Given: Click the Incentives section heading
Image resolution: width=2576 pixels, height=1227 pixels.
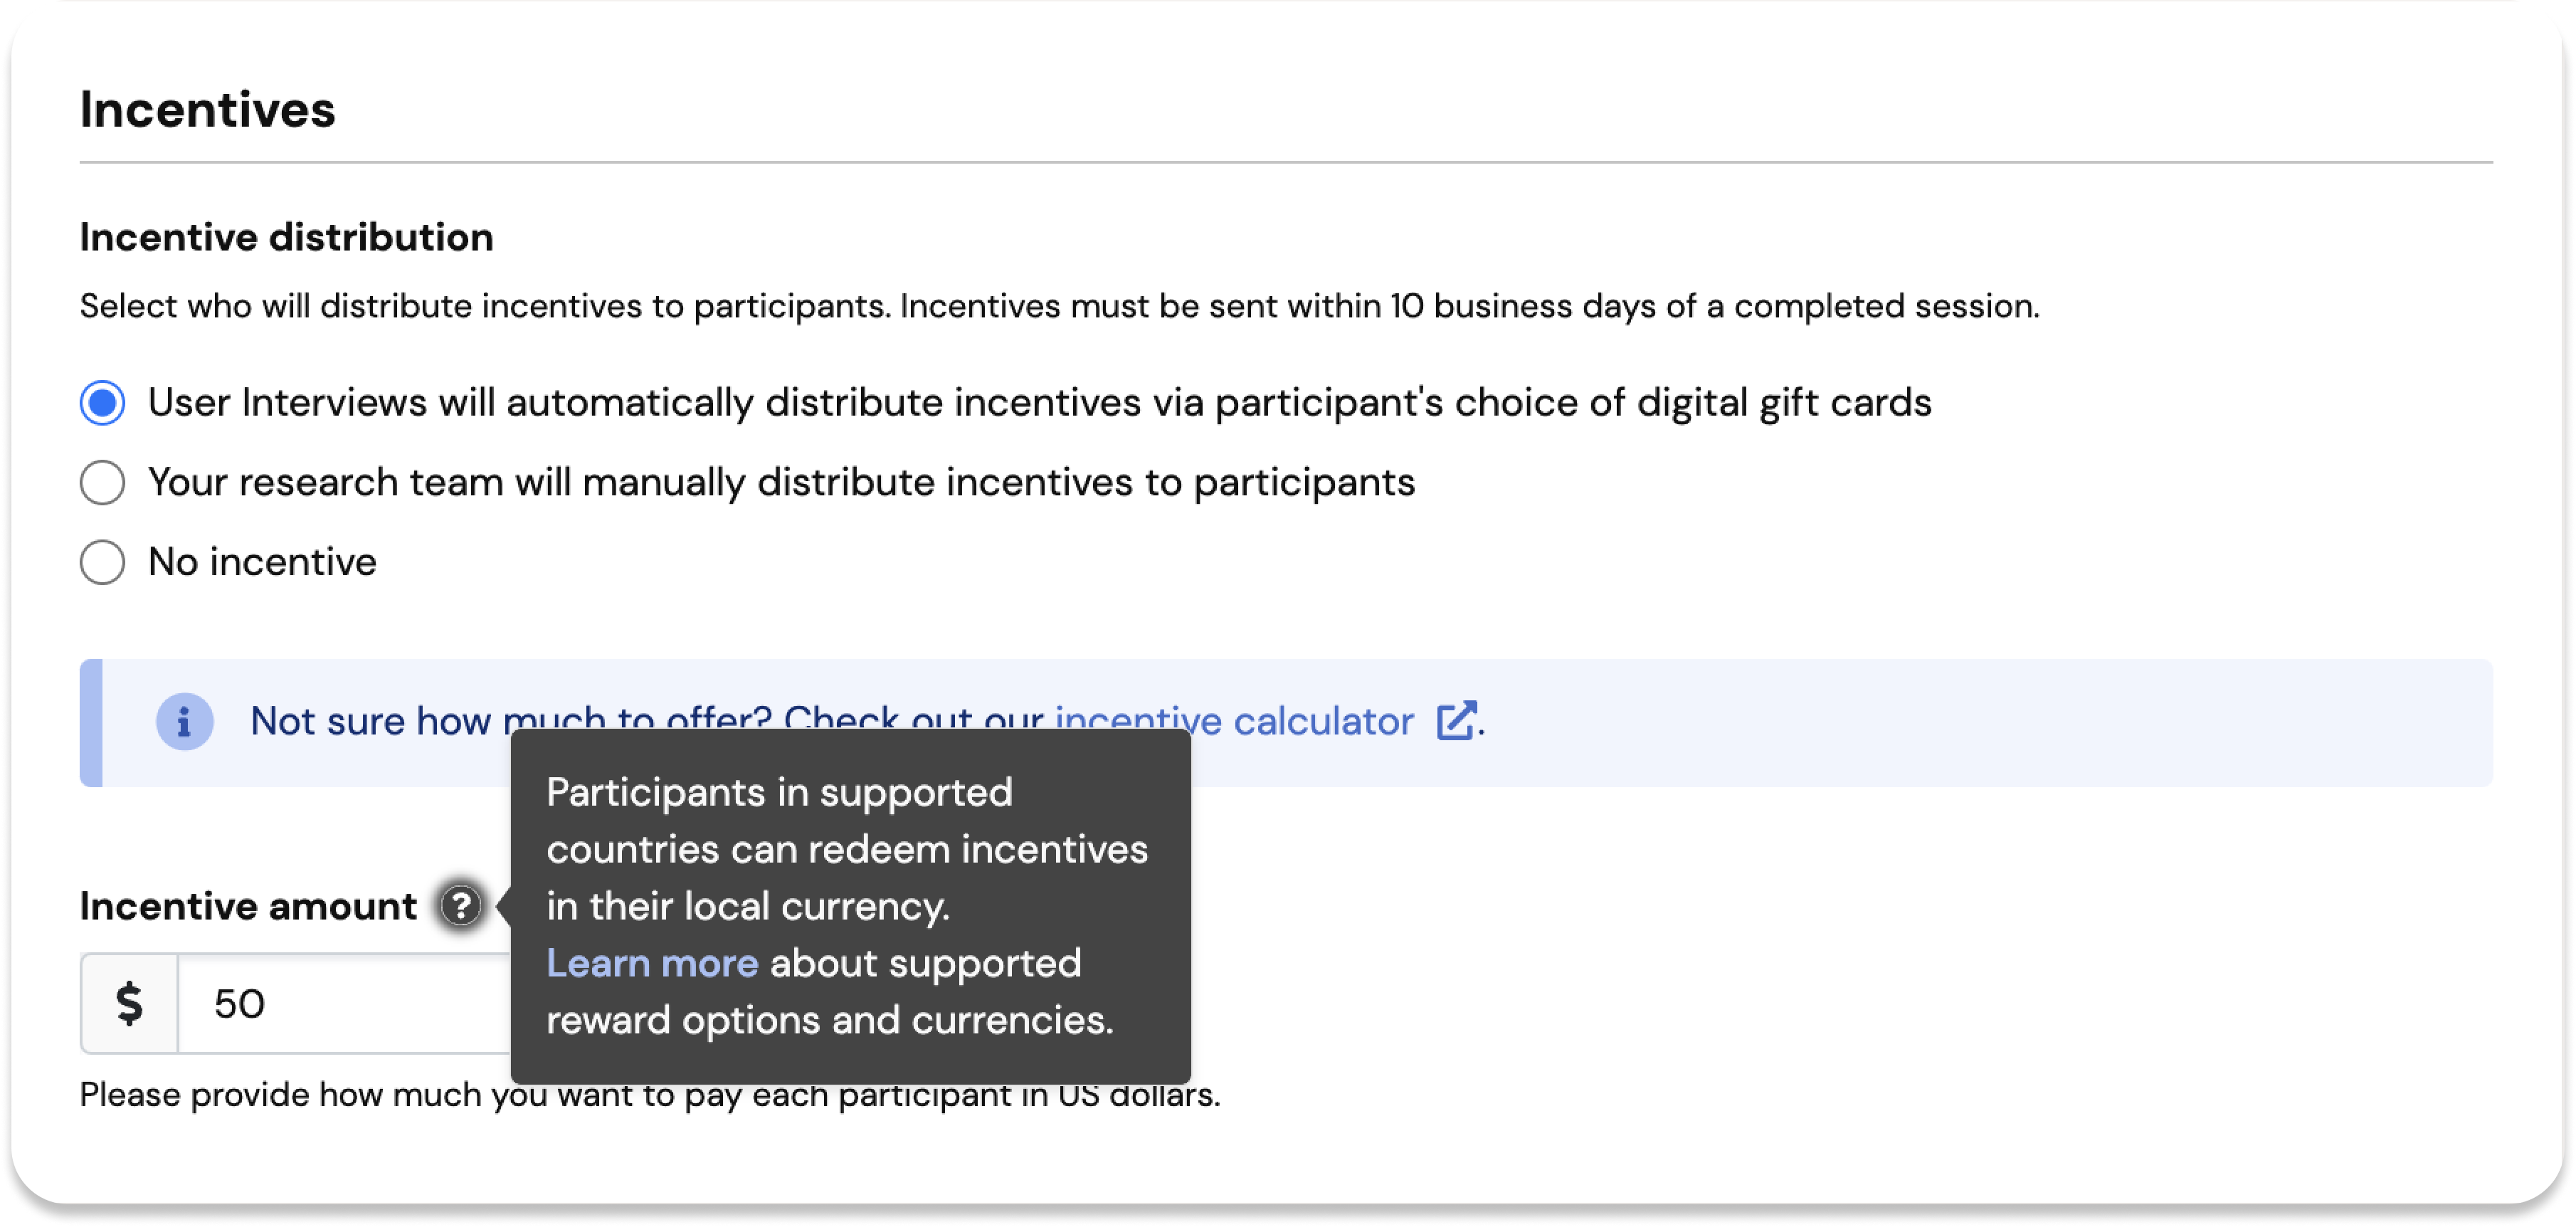Looking at the screenshot, I should [207, 109].
